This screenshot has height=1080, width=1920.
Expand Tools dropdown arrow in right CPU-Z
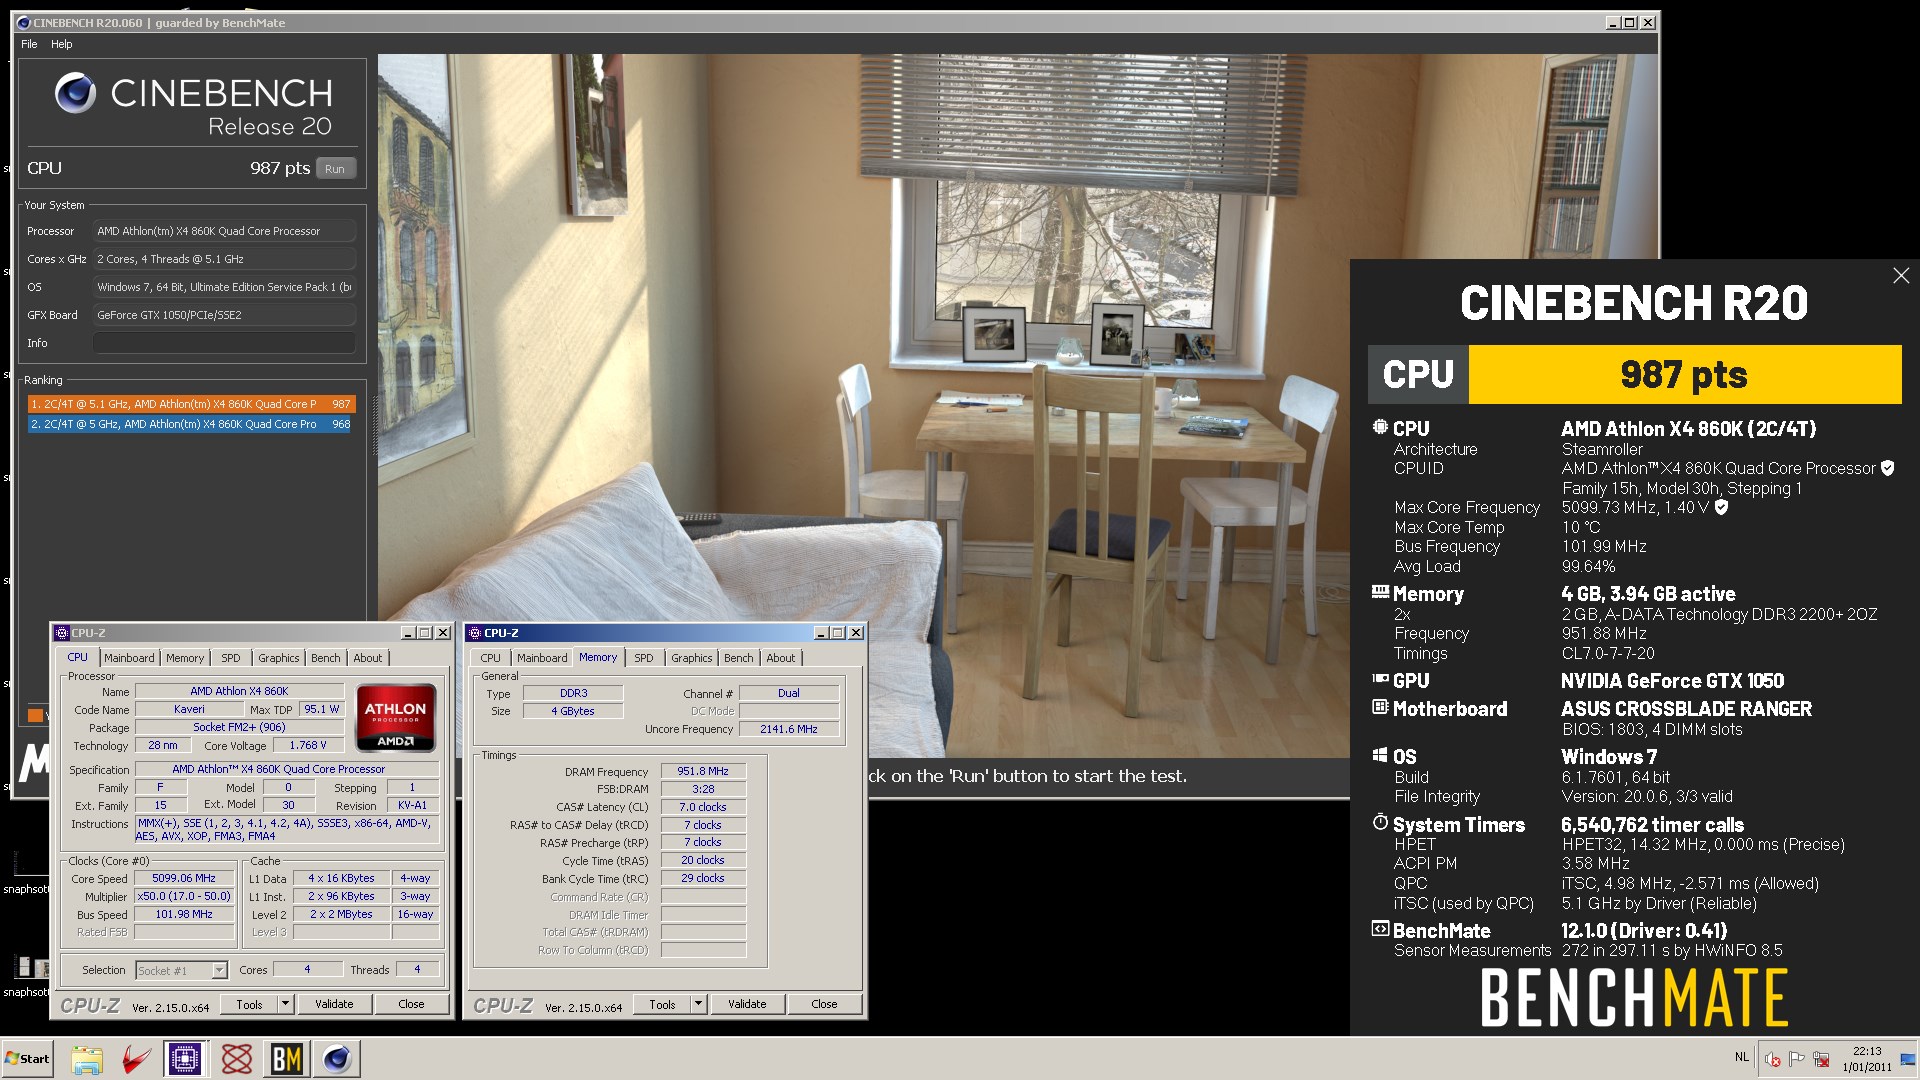698,1004
